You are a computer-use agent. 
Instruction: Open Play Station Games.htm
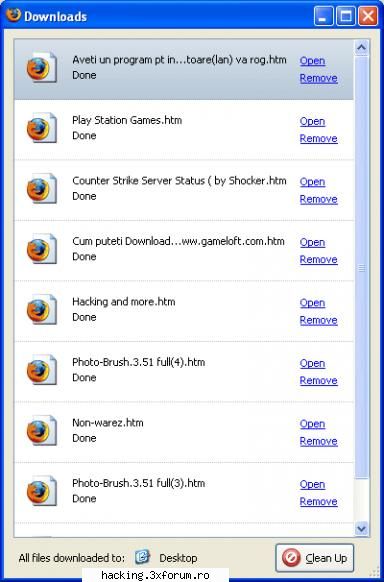(x=312, y=121)
